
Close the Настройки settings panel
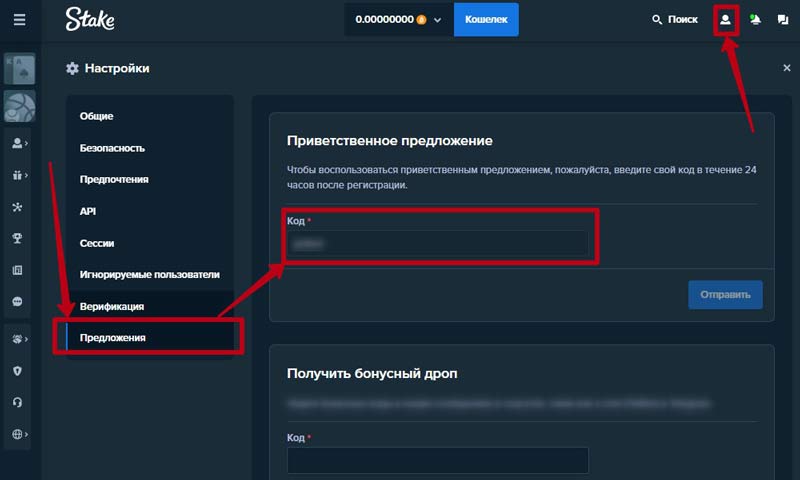tap(787, 68)
